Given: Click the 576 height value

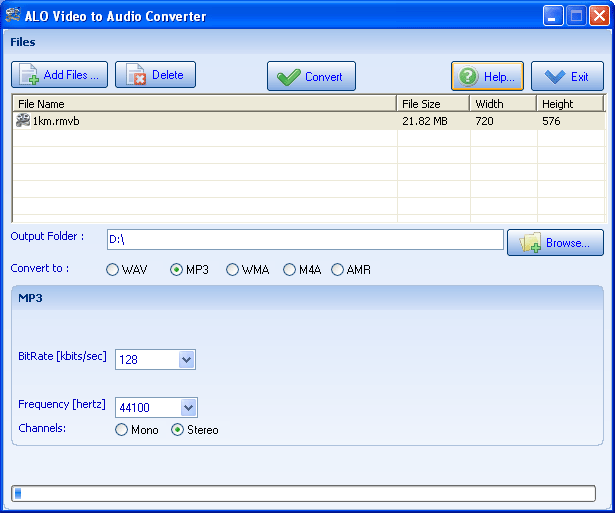Looking at the screenshot, I should click(x=551, y=121).
